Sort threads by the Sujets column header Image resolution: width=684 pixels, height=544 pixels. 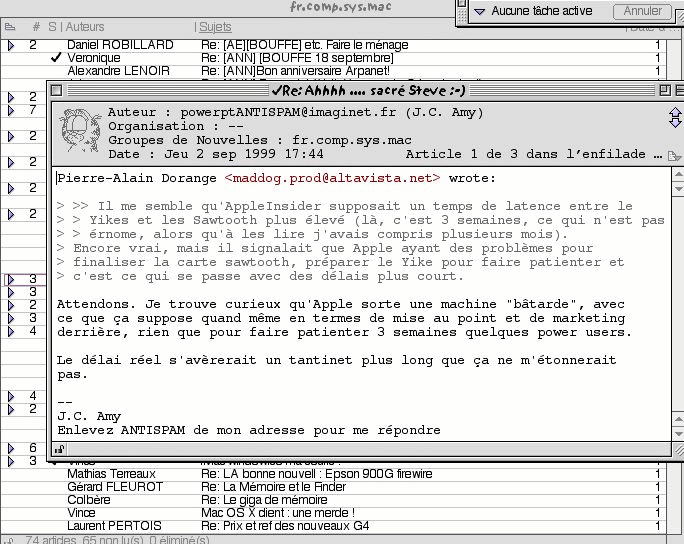[215, 27]
